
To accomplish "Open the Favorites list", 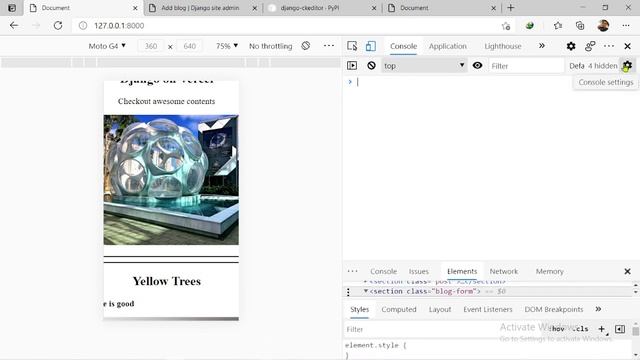I will pyautogui.click(x=558, y=26).
